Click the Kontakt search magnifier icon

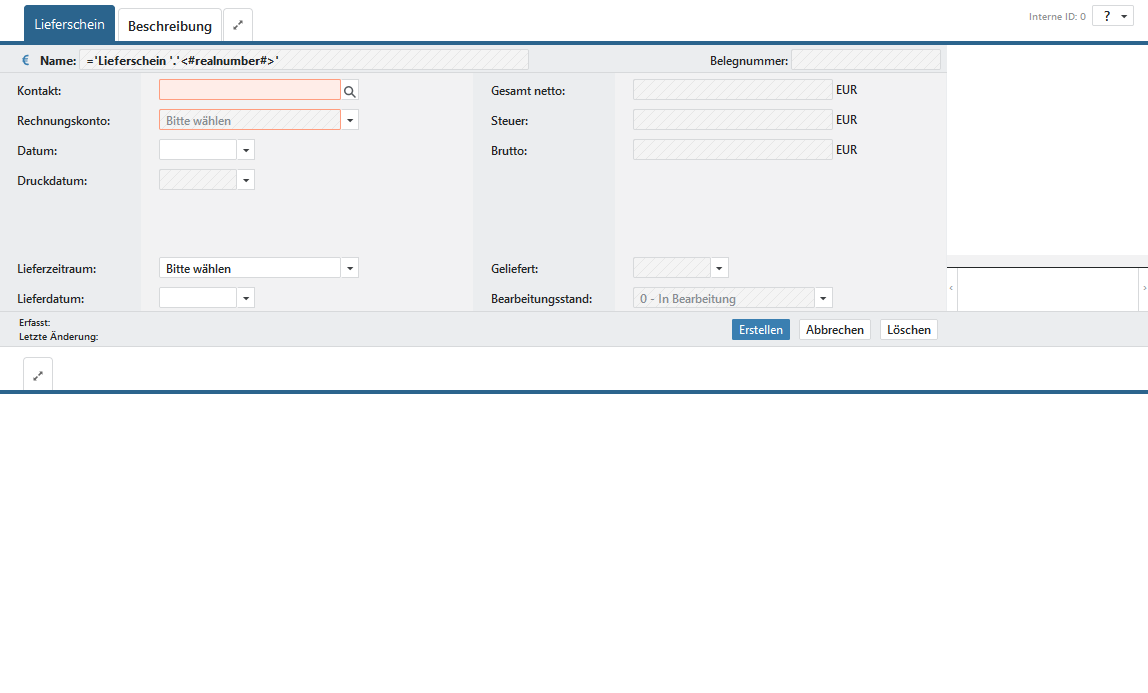[350, 91]
